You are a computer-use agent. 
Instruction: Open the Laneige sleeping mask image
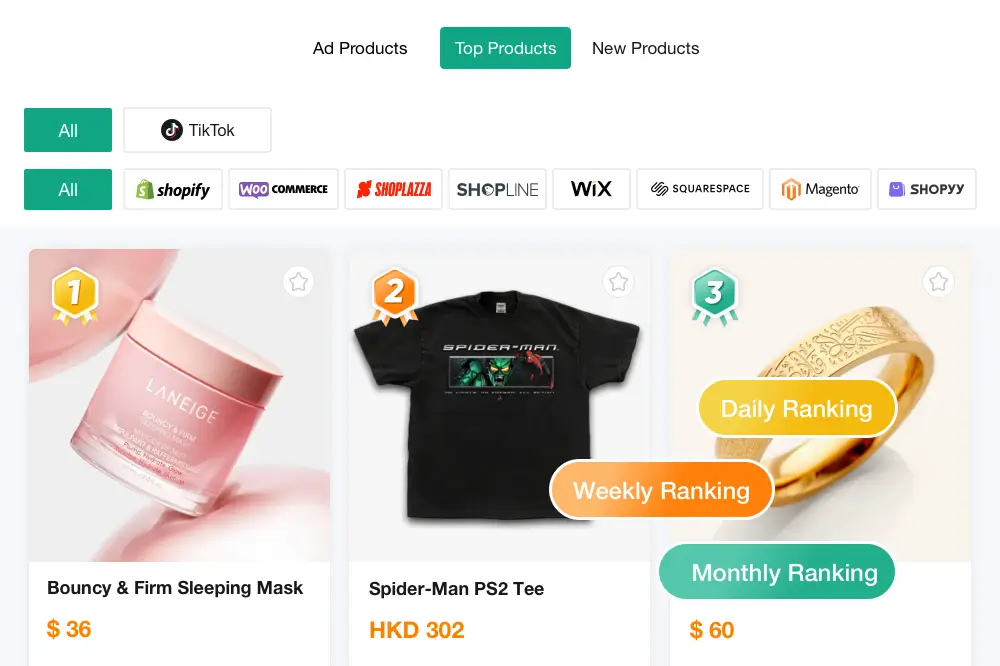point(180,406)
